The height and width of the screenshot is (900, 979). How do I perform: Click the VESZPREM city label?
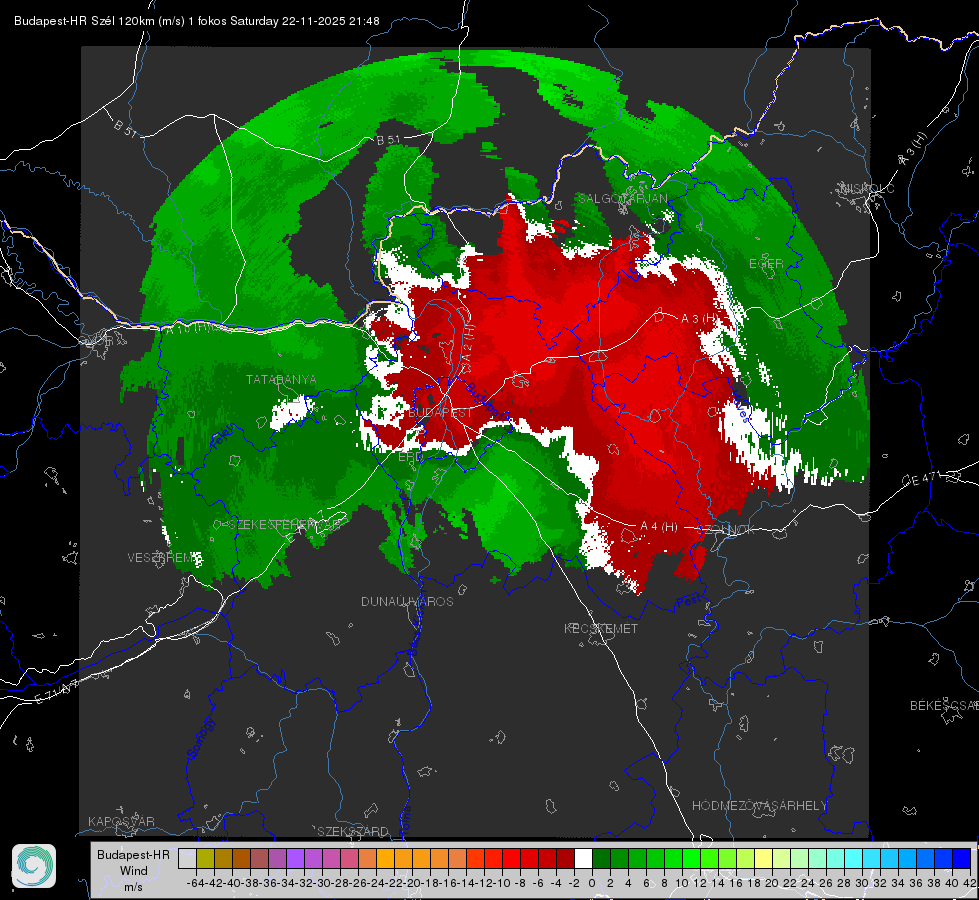click(161, 557)
